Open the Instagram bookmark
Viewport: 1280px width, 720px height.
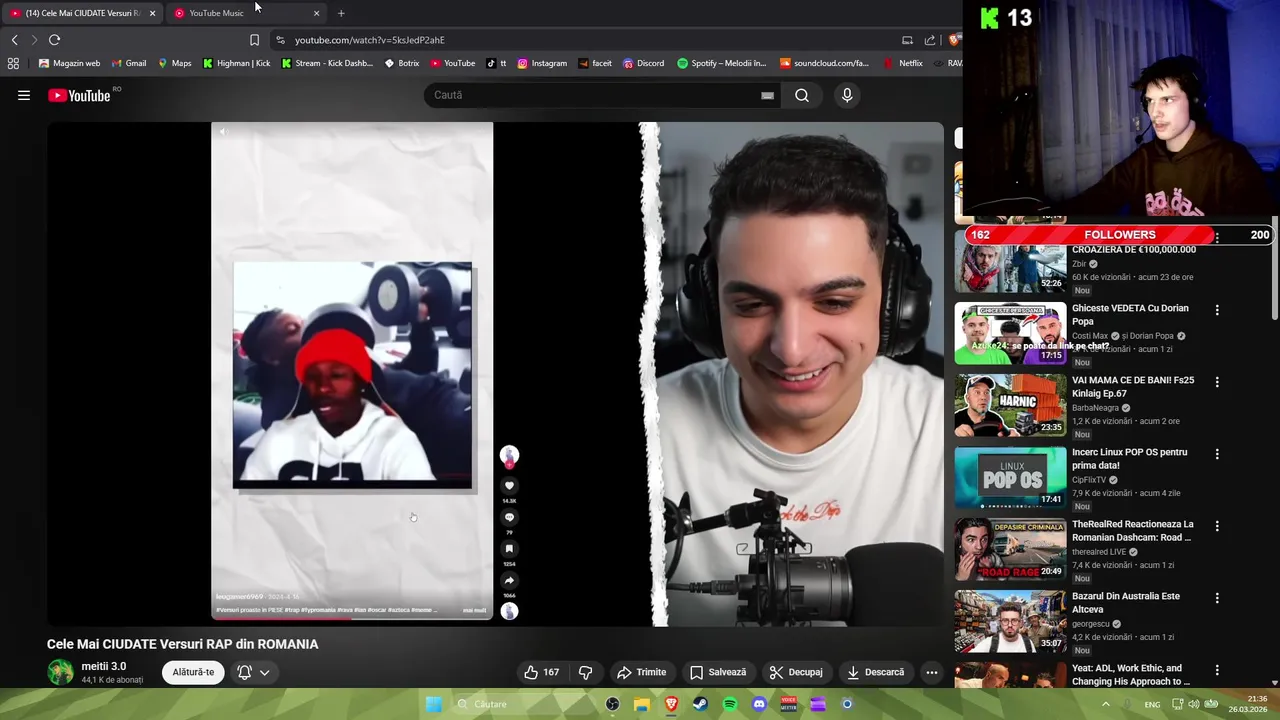point(541,63)
